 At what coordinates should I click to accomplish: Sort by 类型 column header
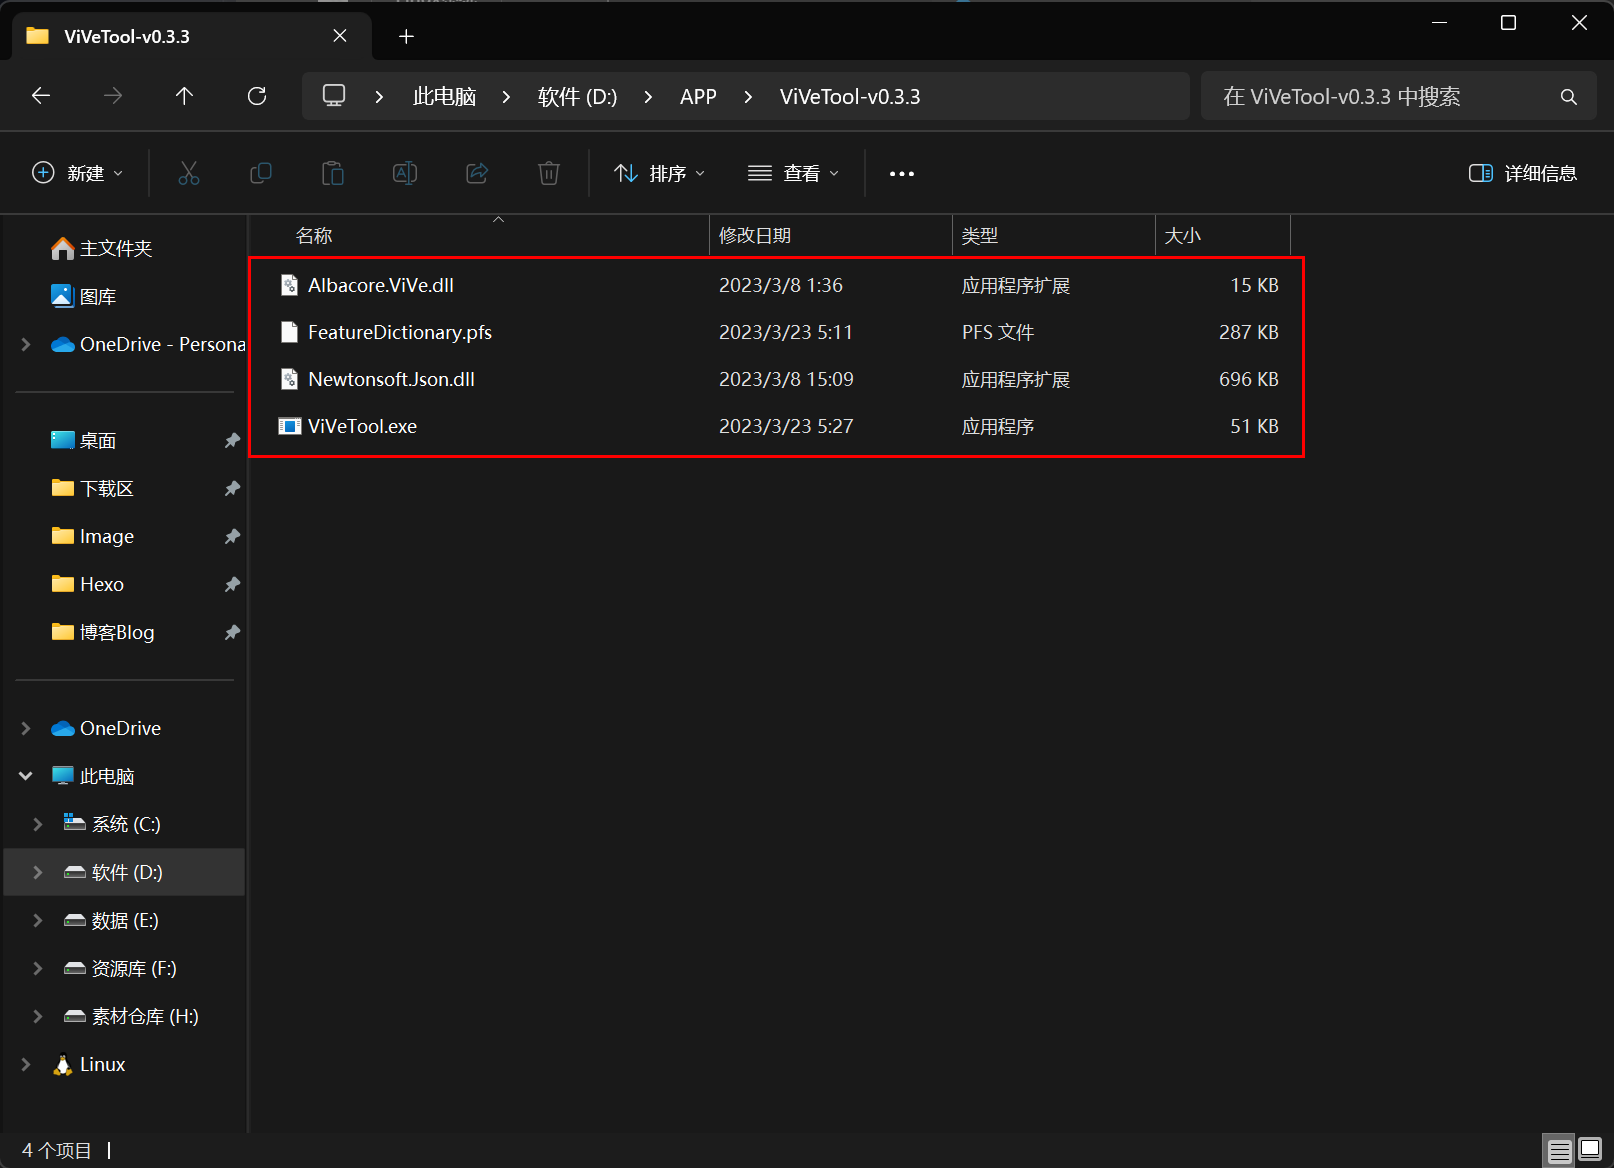(1054, 236)
